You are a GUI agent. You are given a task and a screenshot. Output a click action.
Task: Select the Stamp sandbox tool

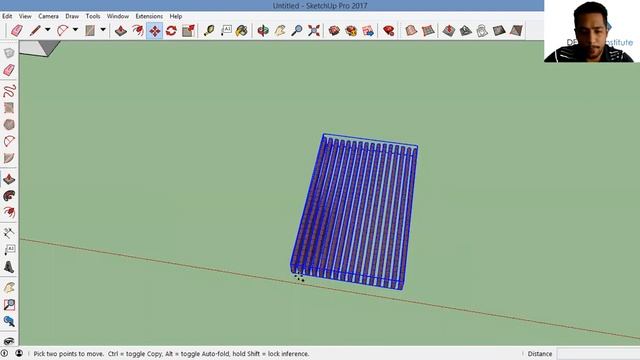point(466,31)
